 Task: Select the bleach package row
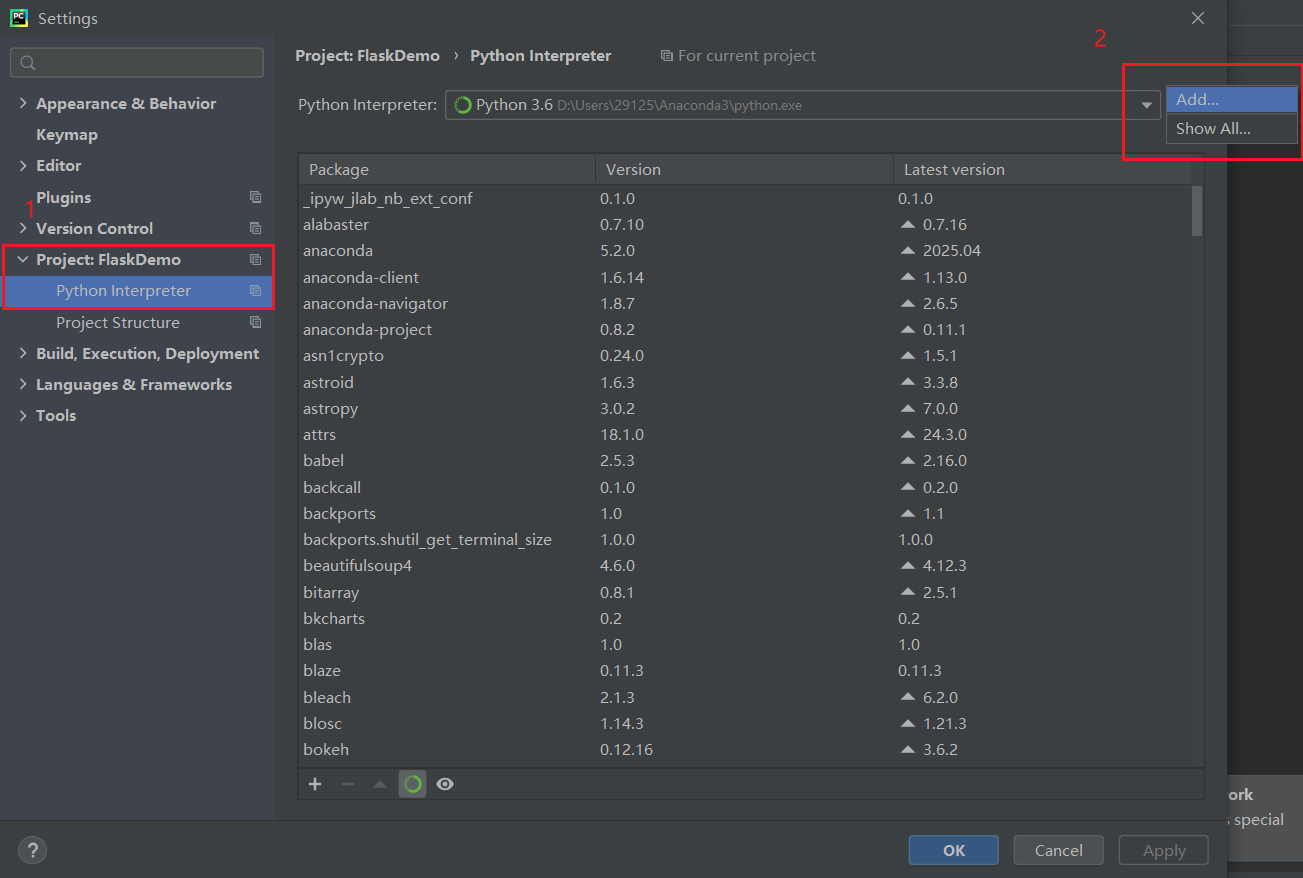tap(745, 697)
